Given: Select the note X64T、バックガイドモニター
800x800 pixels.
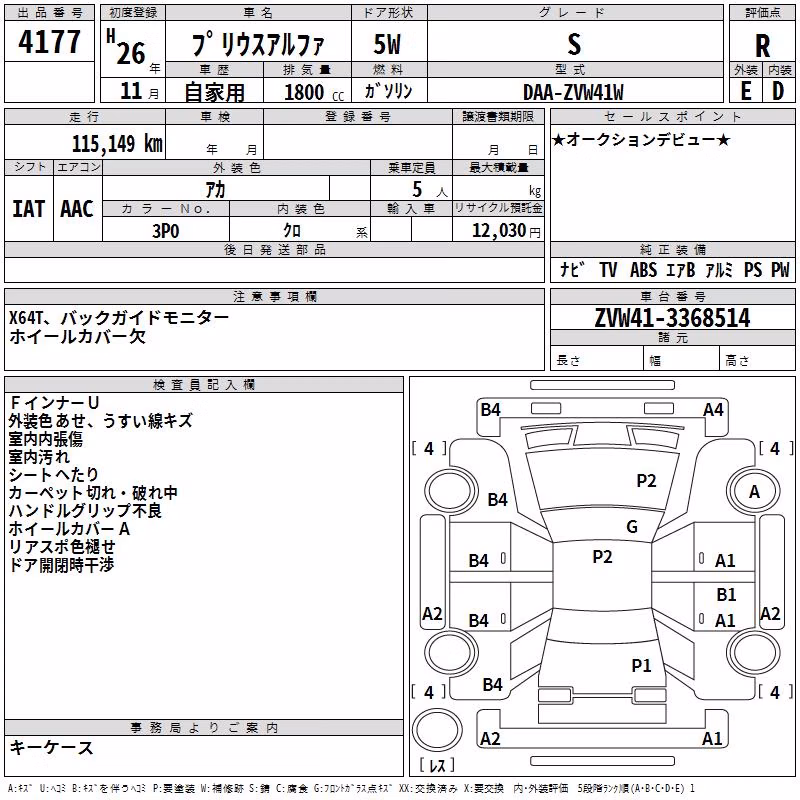Looking at the screenshot, I should pyautogui.click(x=118, y=318).
